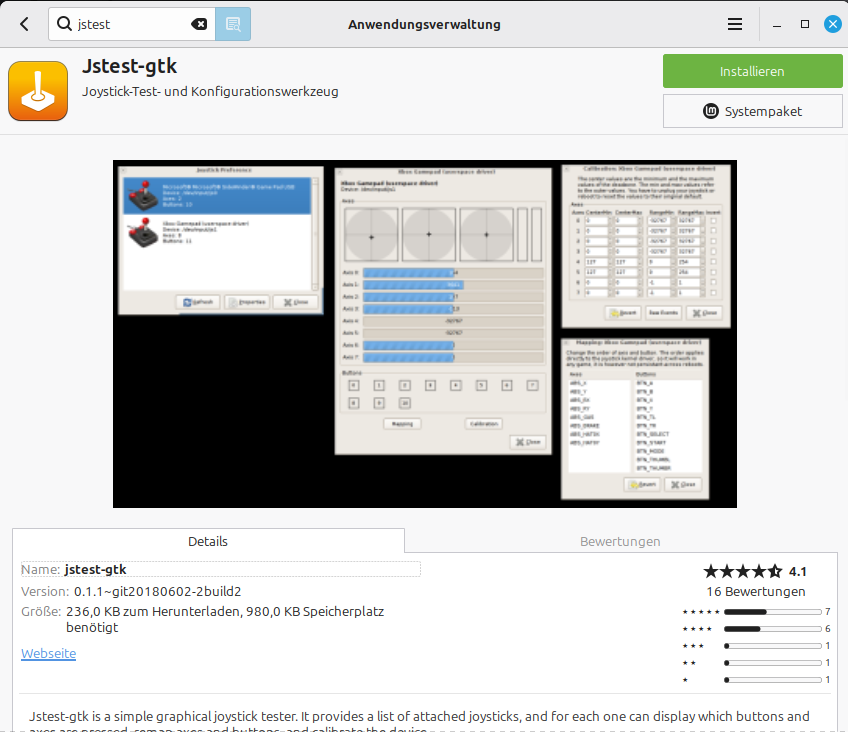The image size is (848, 732).
Task: Switch to the Bewertungen tab
Action: (620, 540)
